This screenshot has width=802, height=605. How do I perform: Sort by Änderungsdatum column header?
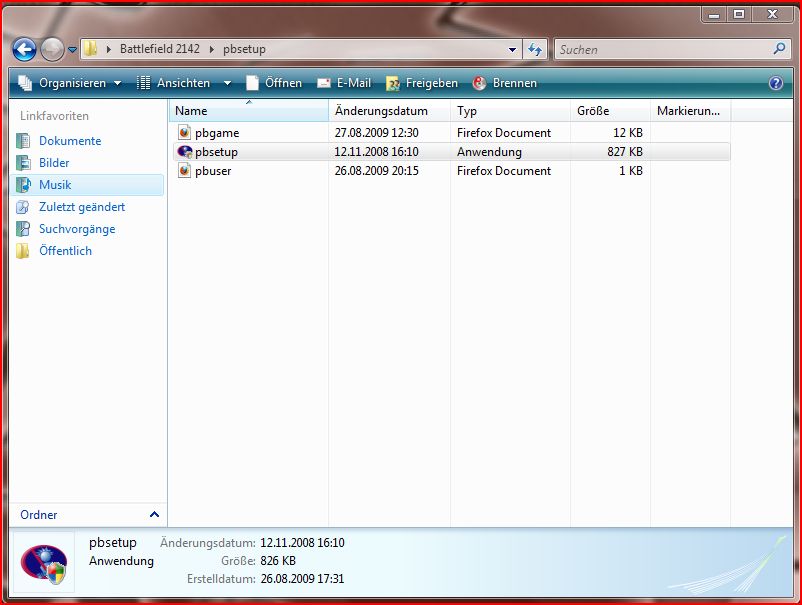(x=389, y=110)
